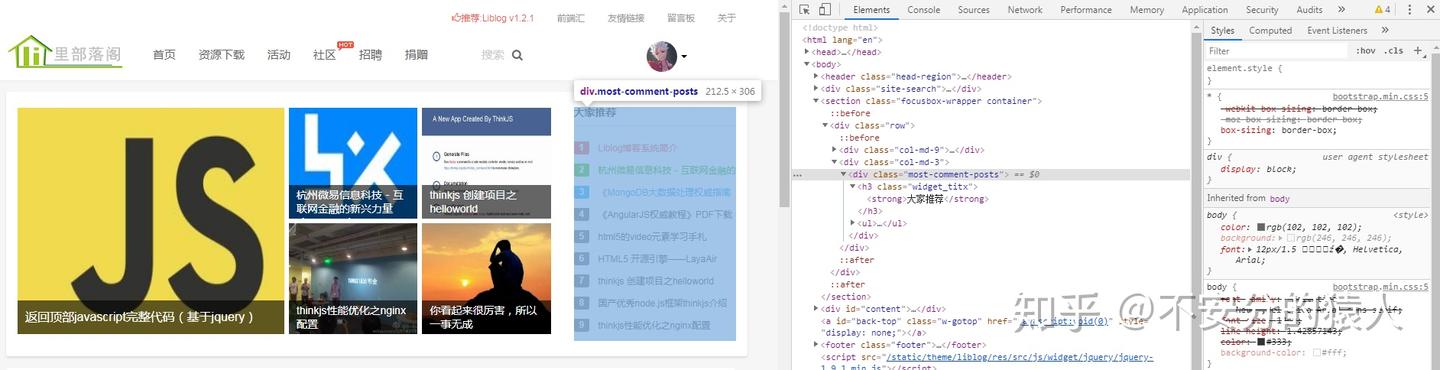Viewport: 1440px width, 370px height.
Task: Switch to the Console tab
Action: [923, 10]
